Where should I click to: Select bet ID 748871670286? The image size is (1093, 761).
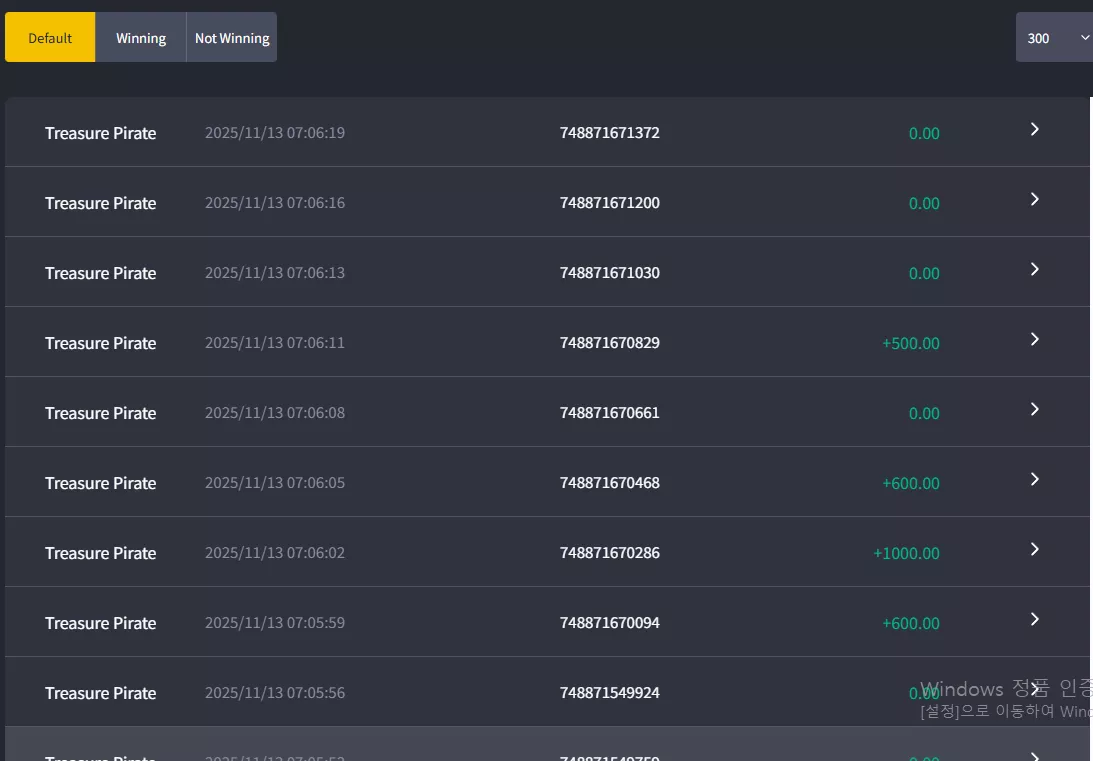[x=609, y=553]
